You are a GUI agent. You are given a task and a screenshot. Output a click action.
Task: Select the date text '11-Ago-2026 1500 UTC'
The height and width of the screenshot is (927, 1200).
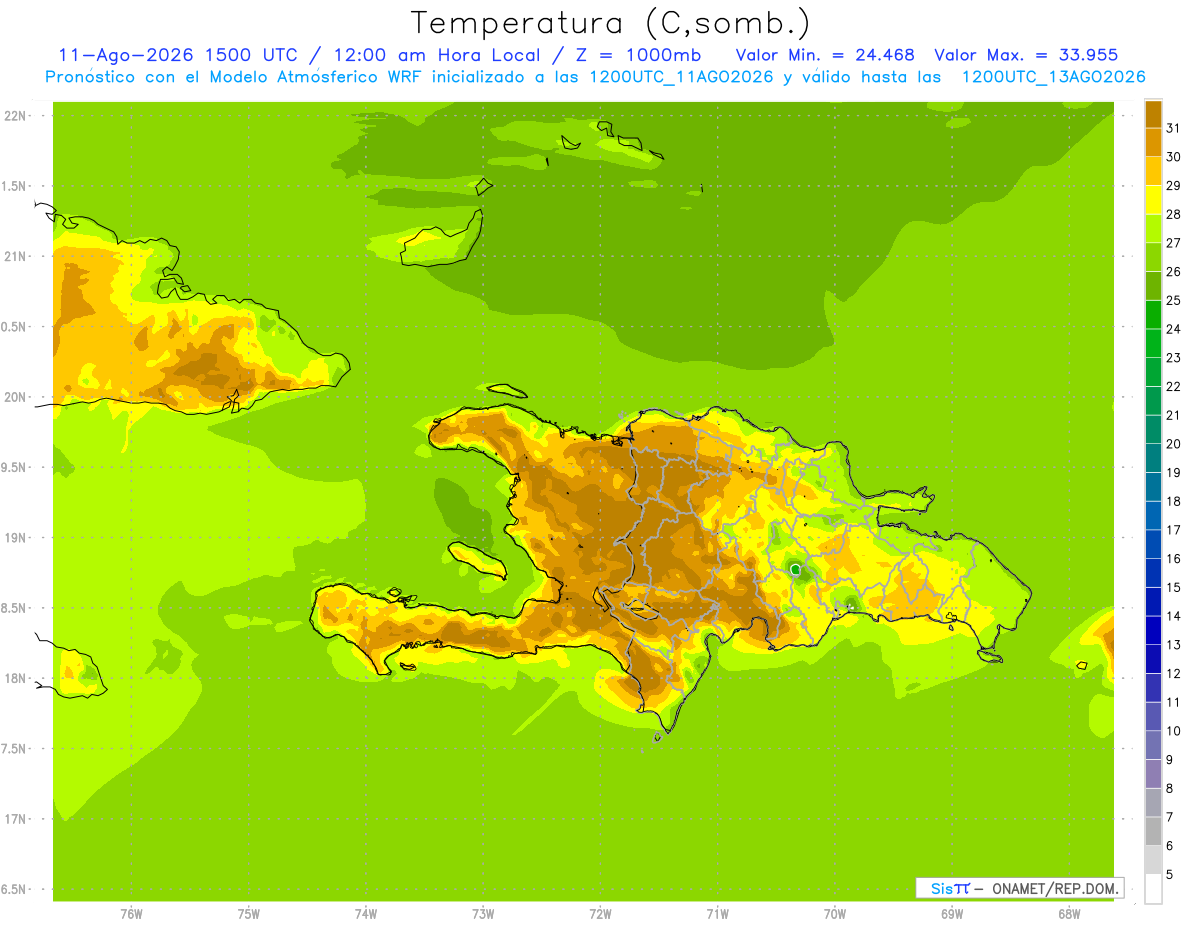pyautogui.click(x=176, y=55)
